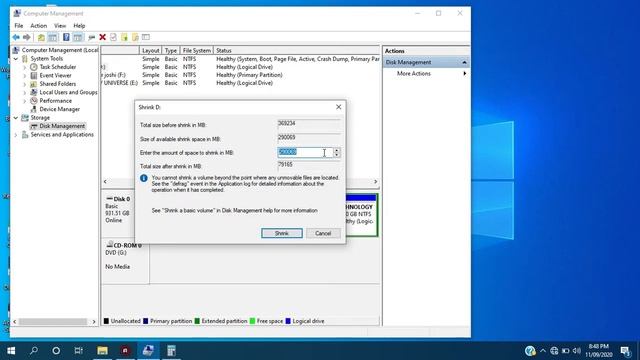Expand Services and Applications node

point(16,135)
